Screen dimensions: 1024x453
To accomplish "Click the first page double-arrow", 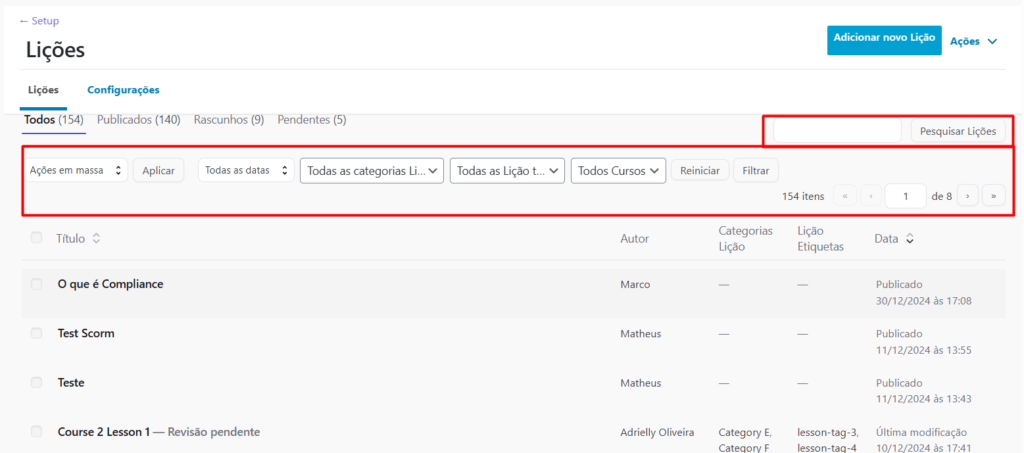I will (x=845, y=196).
